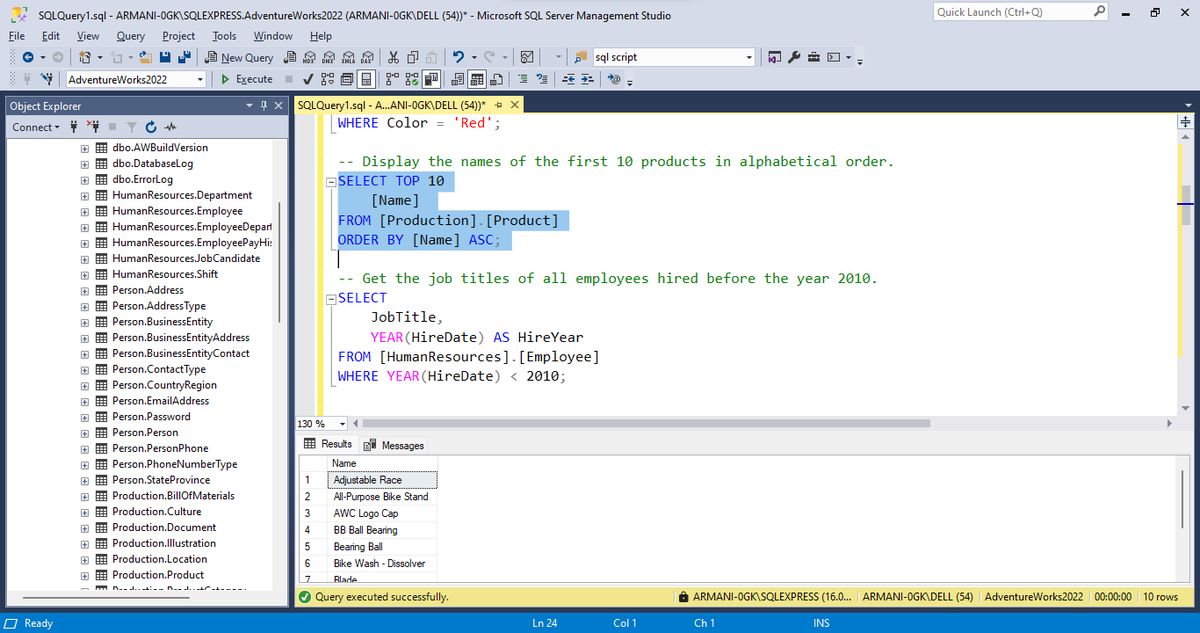Click the Uncomment Selected Lines icon

pyautogui.click(x=542, y=79)
